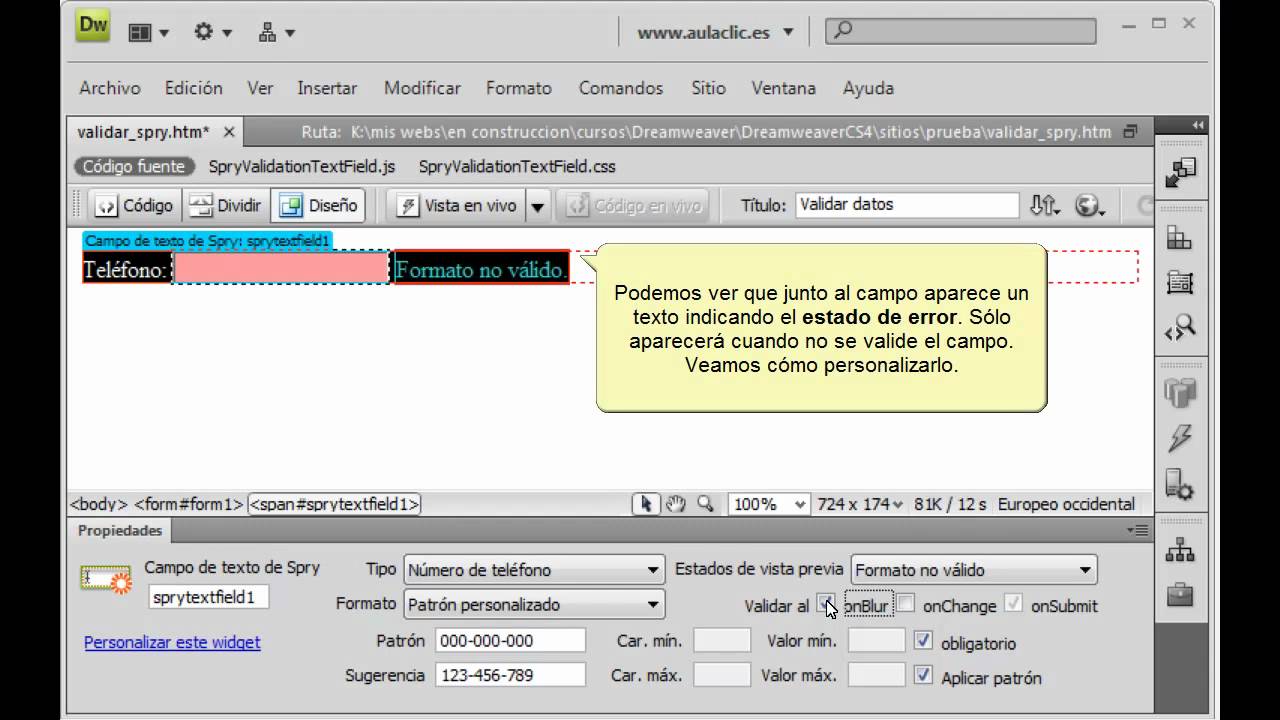Open the Bindings lightning panel icon
Screen dimensions: 1280x720
click(x=1180, y=438)
